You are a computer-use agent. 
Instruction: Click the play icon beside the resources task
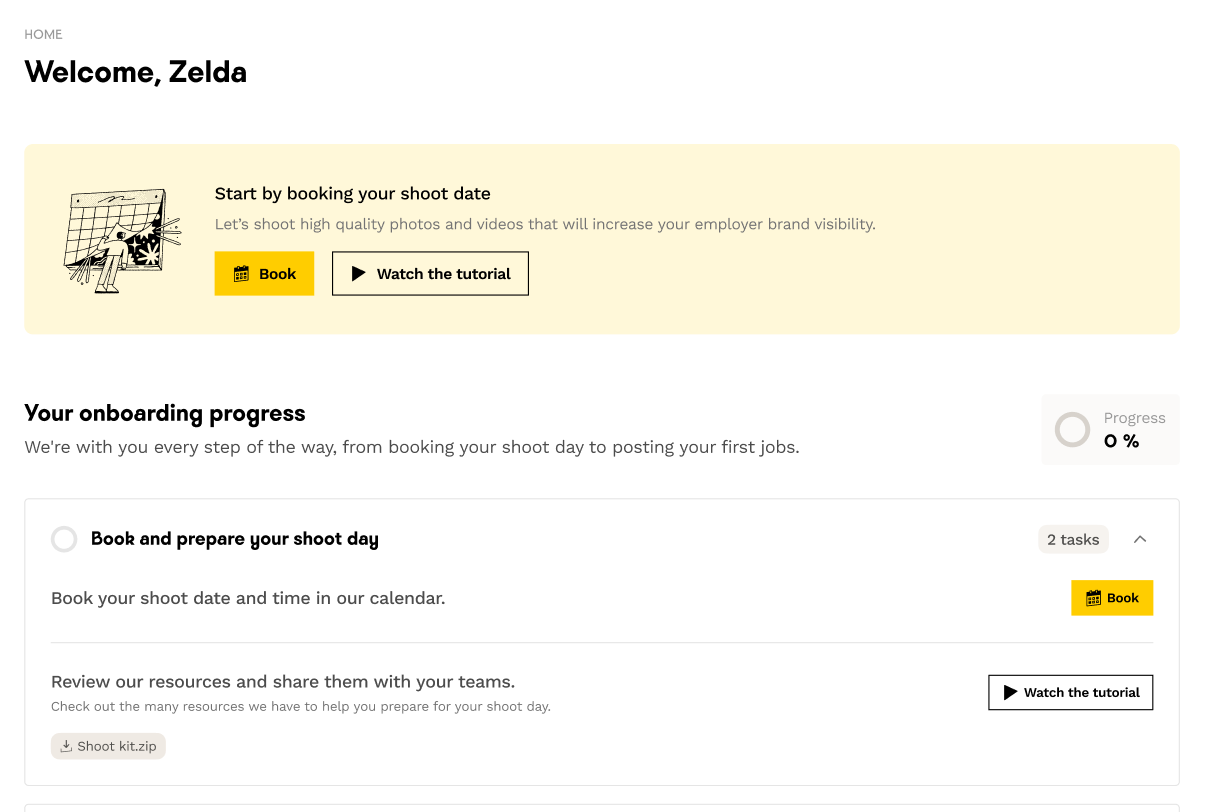(x=1010, y=692)
